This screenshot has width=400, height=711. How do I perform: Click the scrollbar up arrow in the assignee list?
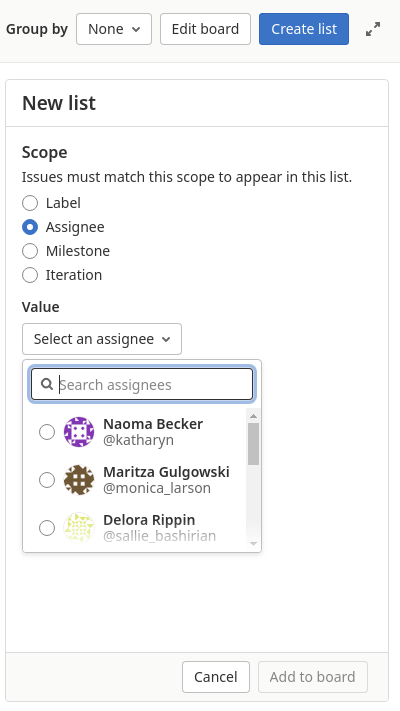click(x=254, y=415)
